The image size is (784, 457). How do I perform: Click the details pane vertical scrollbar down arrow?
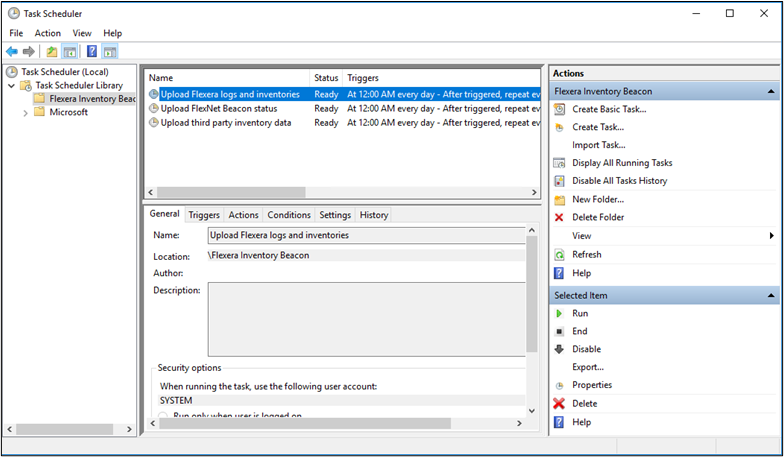click(532, 411)
